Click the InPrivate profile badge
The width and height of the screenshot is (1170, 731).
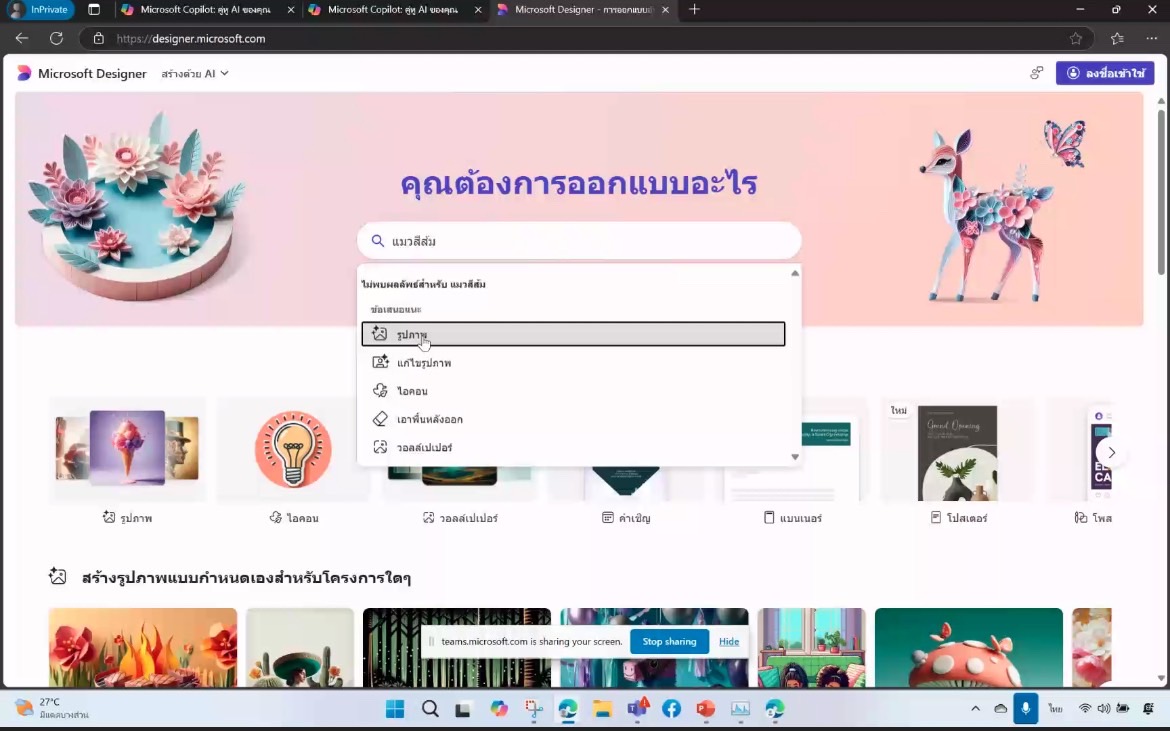pyautogui.click(x=39, y=10)
